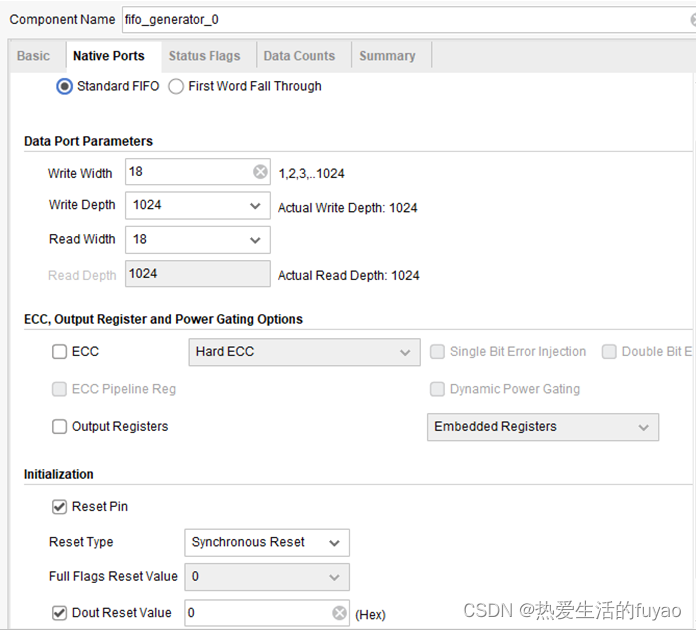Screen dimensions: 696x630
Task: Click the Dynamic Power Gating checkbox
Action: click(437, 389)
